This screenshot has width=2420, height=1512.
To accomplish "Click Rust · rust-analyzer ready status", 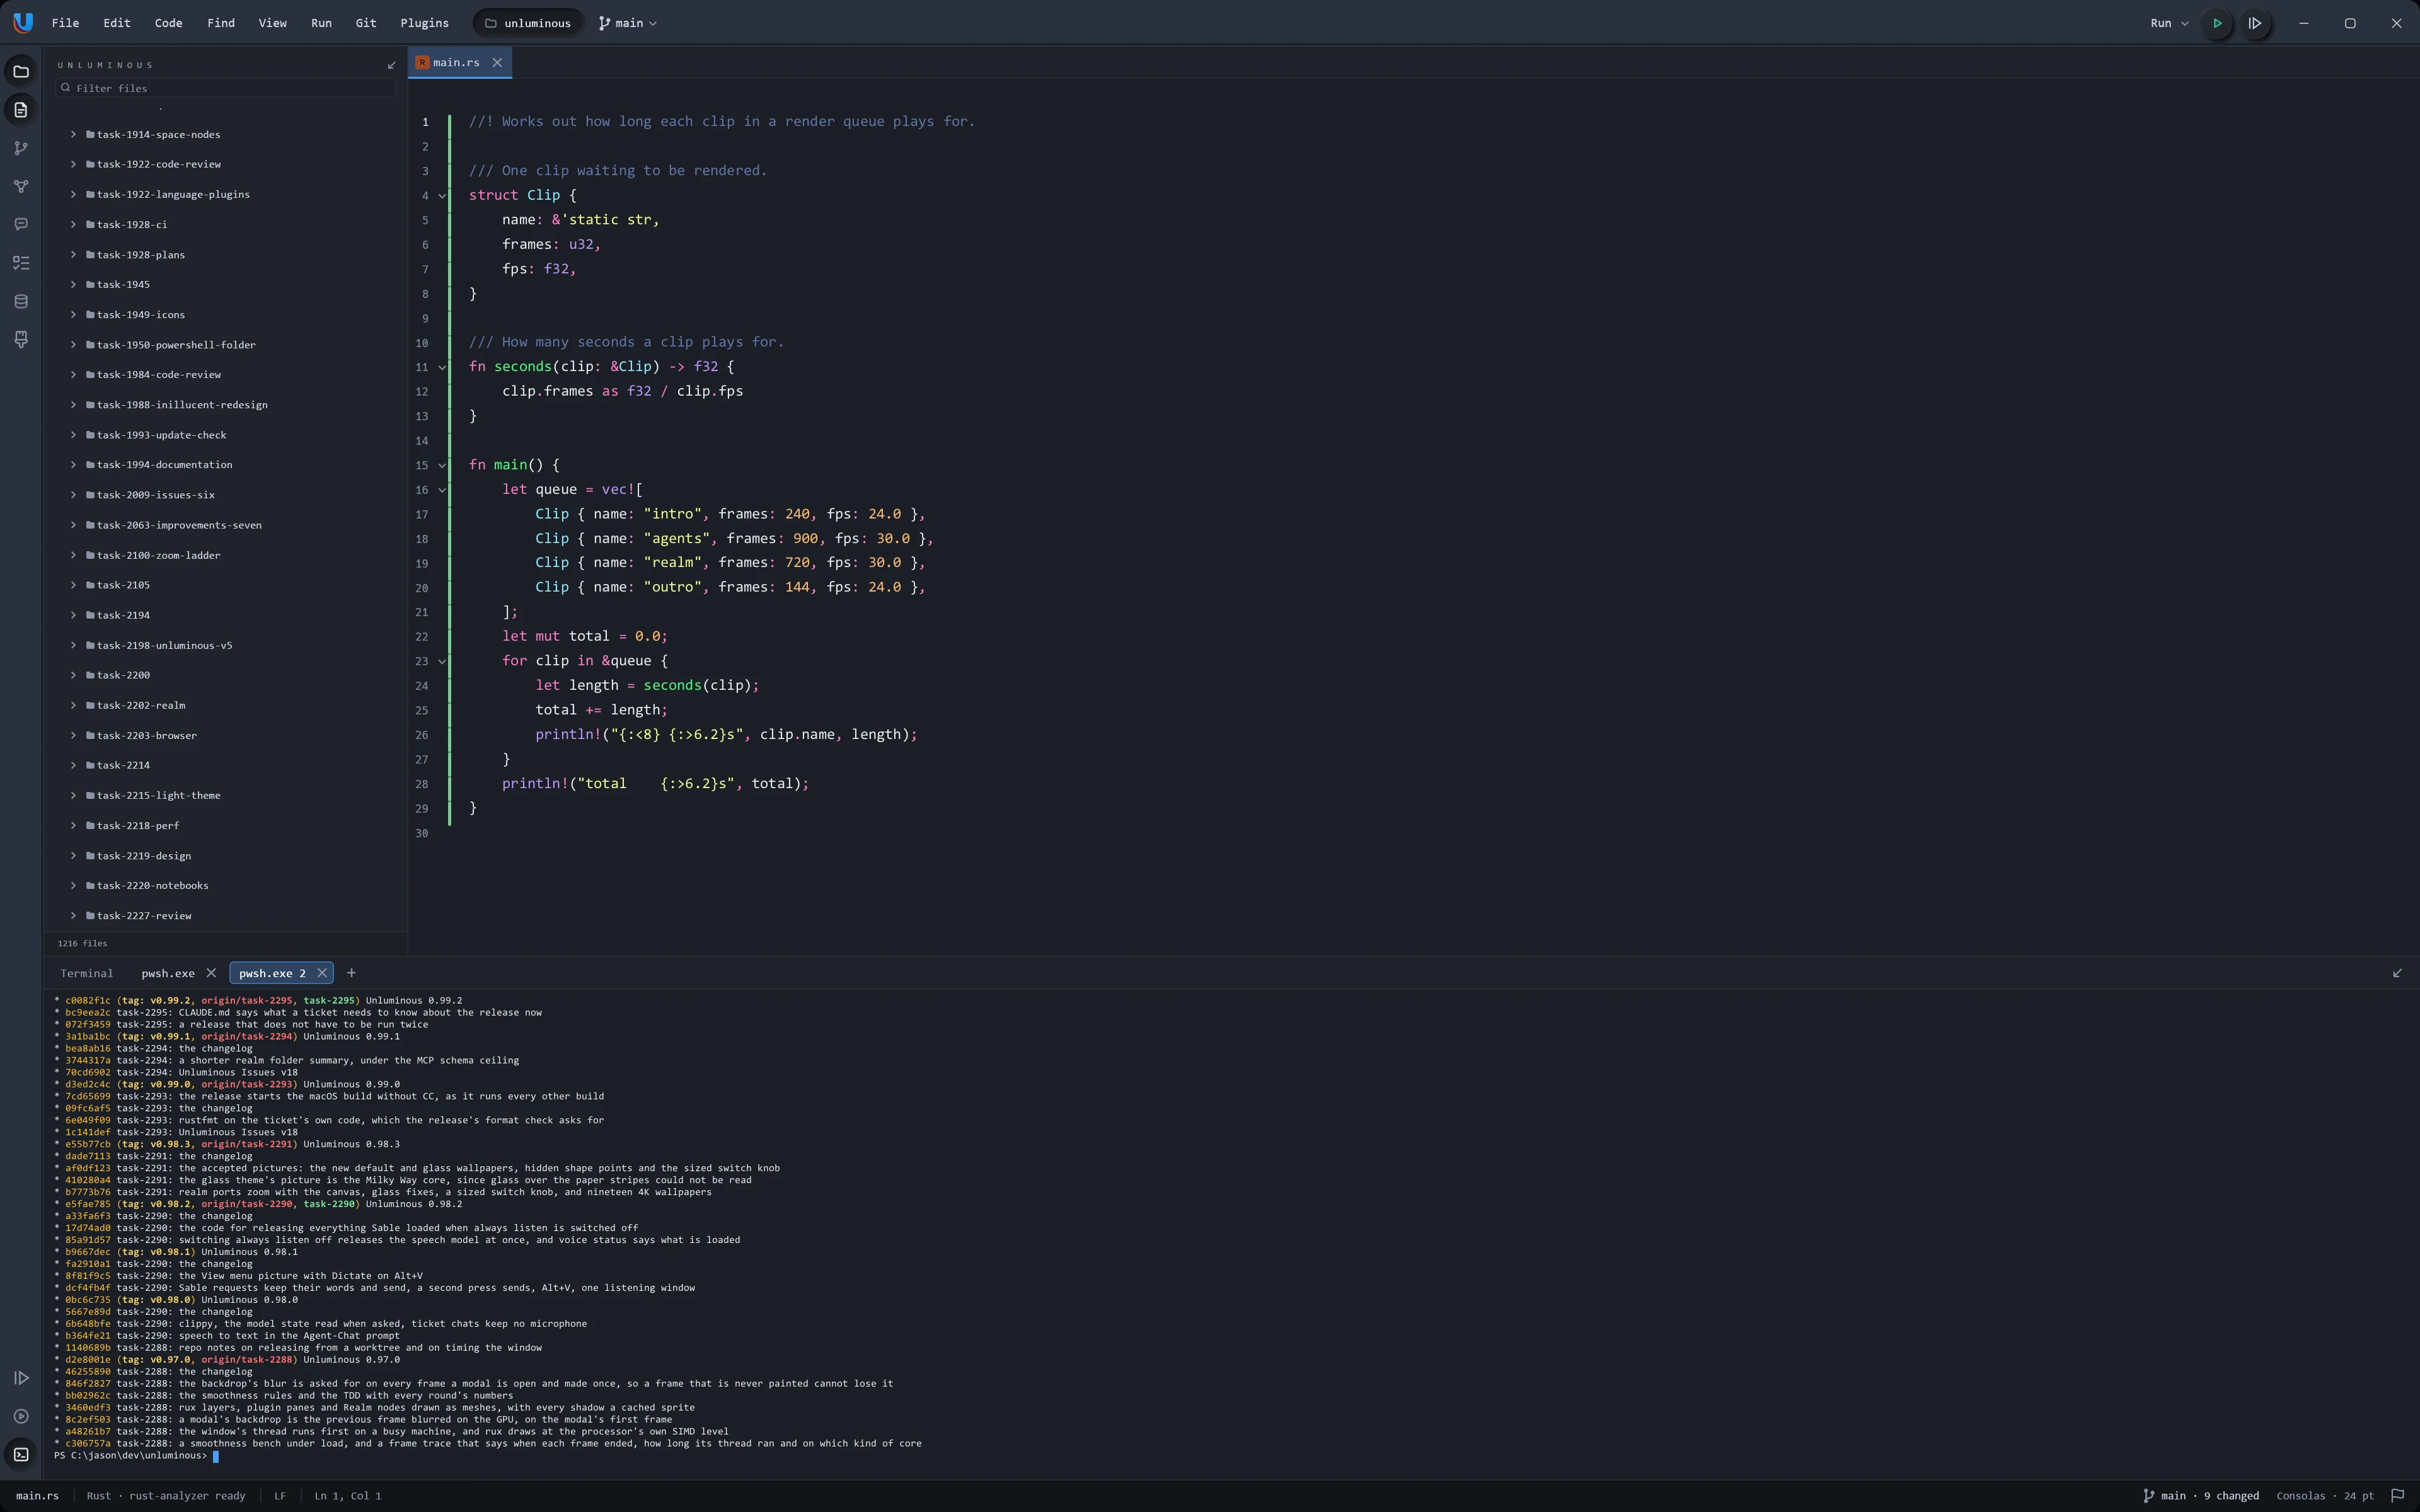I will pos(166,1496).
